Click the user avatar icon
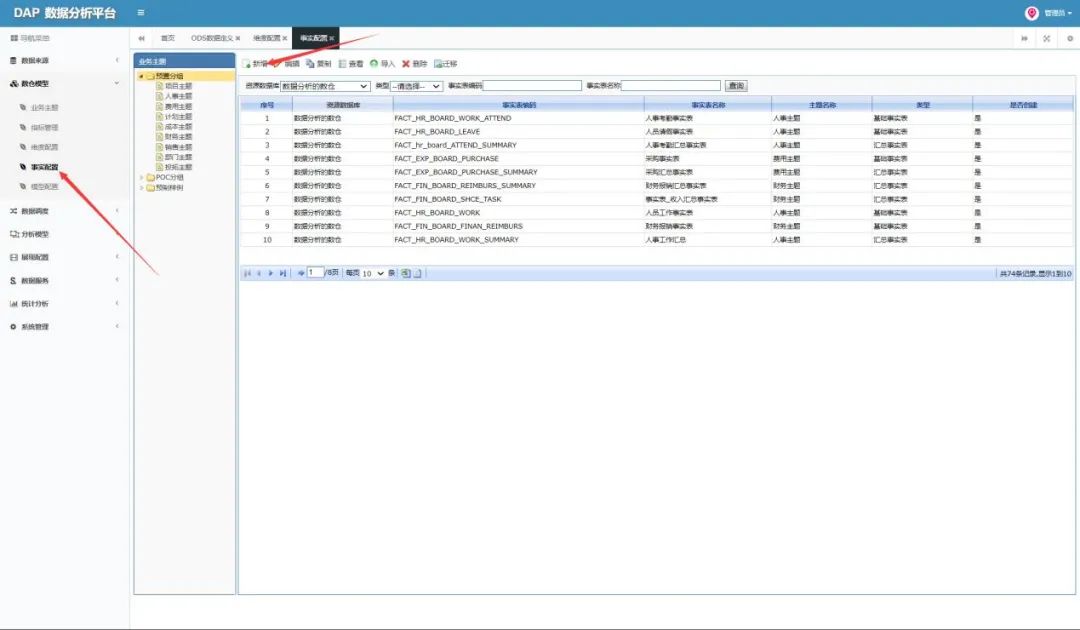This screenshot has height=630, width=1080. pyautogui.click(x=1032, y=13)
